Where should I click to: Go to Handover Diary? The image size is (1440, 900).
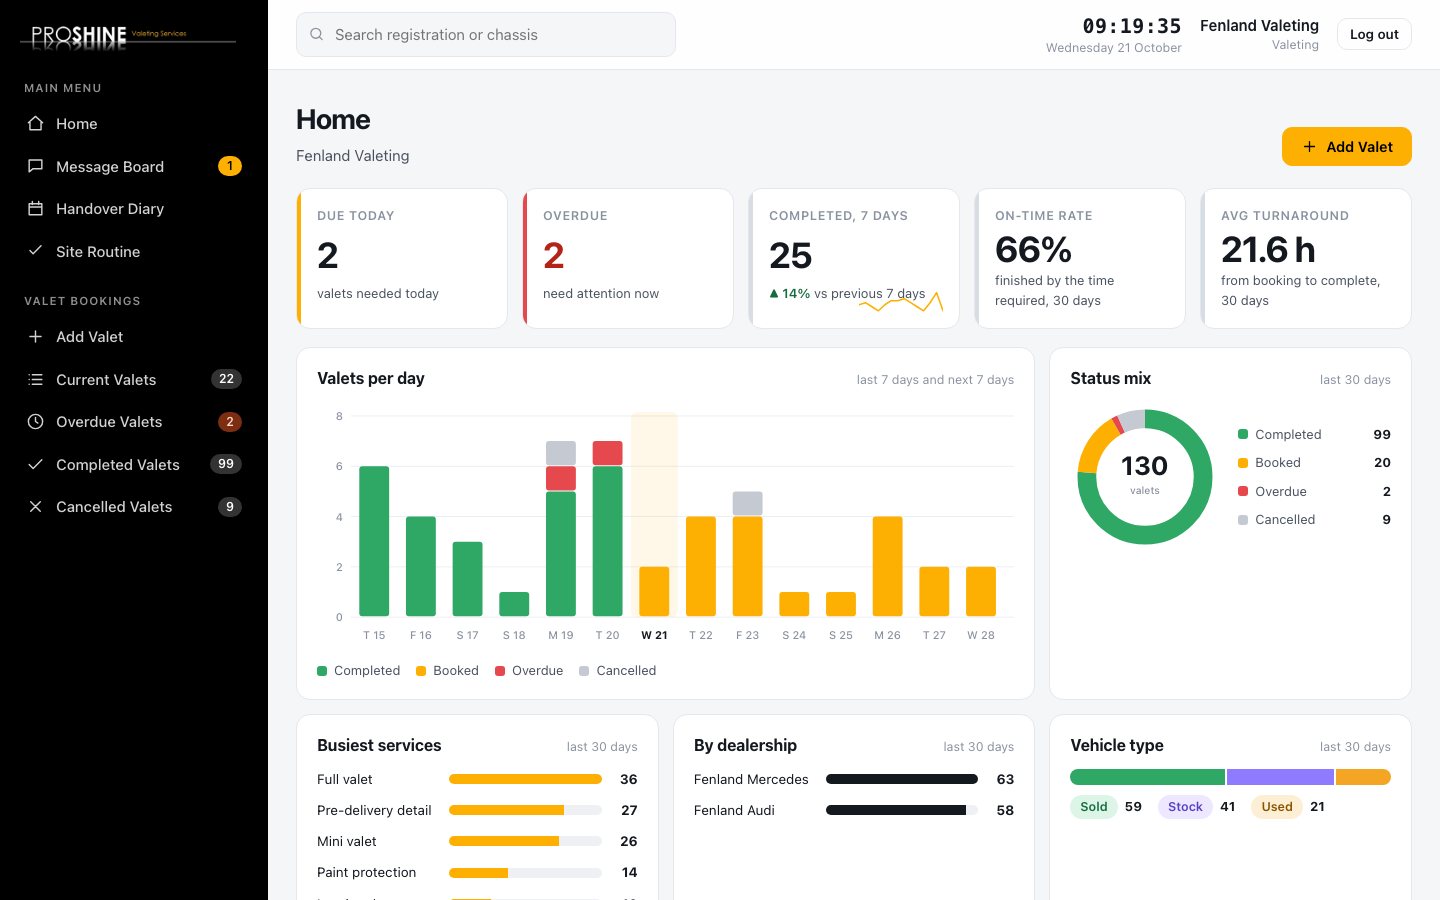click(x=134, y=209)
